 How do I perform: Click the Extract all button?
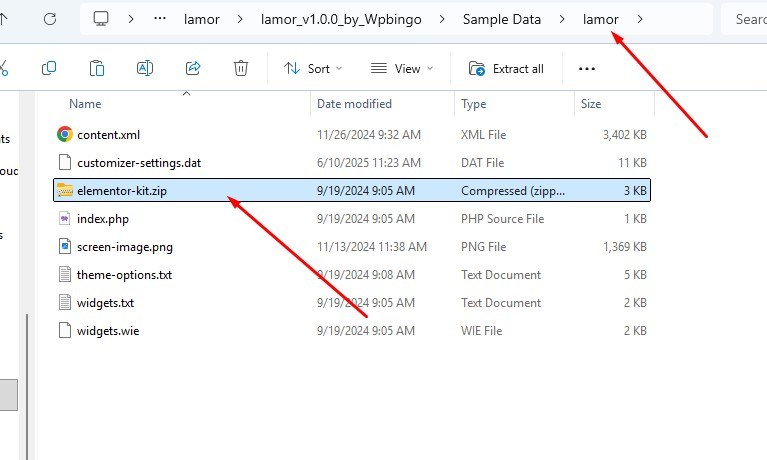(507, 68)
